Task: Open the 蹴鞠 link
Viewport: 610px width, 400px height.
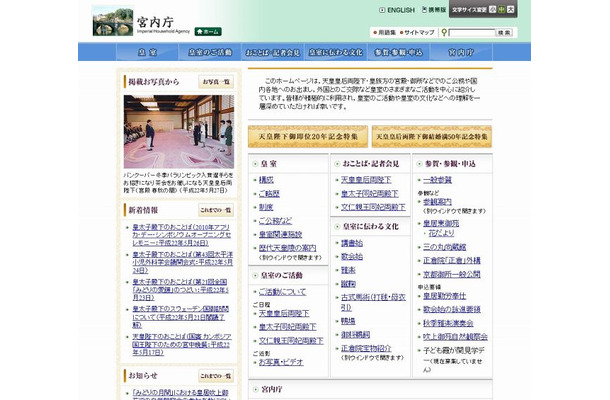Action: [x=348, y=284]
